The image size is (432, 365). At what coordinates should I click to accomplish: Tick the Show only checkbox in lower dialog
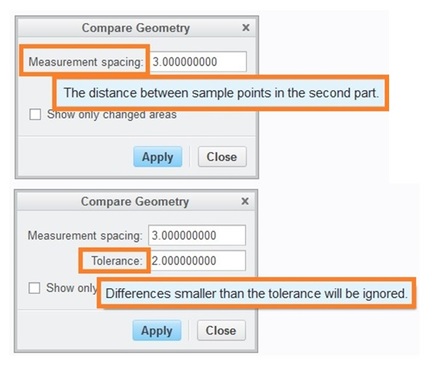tap(34, 288)
